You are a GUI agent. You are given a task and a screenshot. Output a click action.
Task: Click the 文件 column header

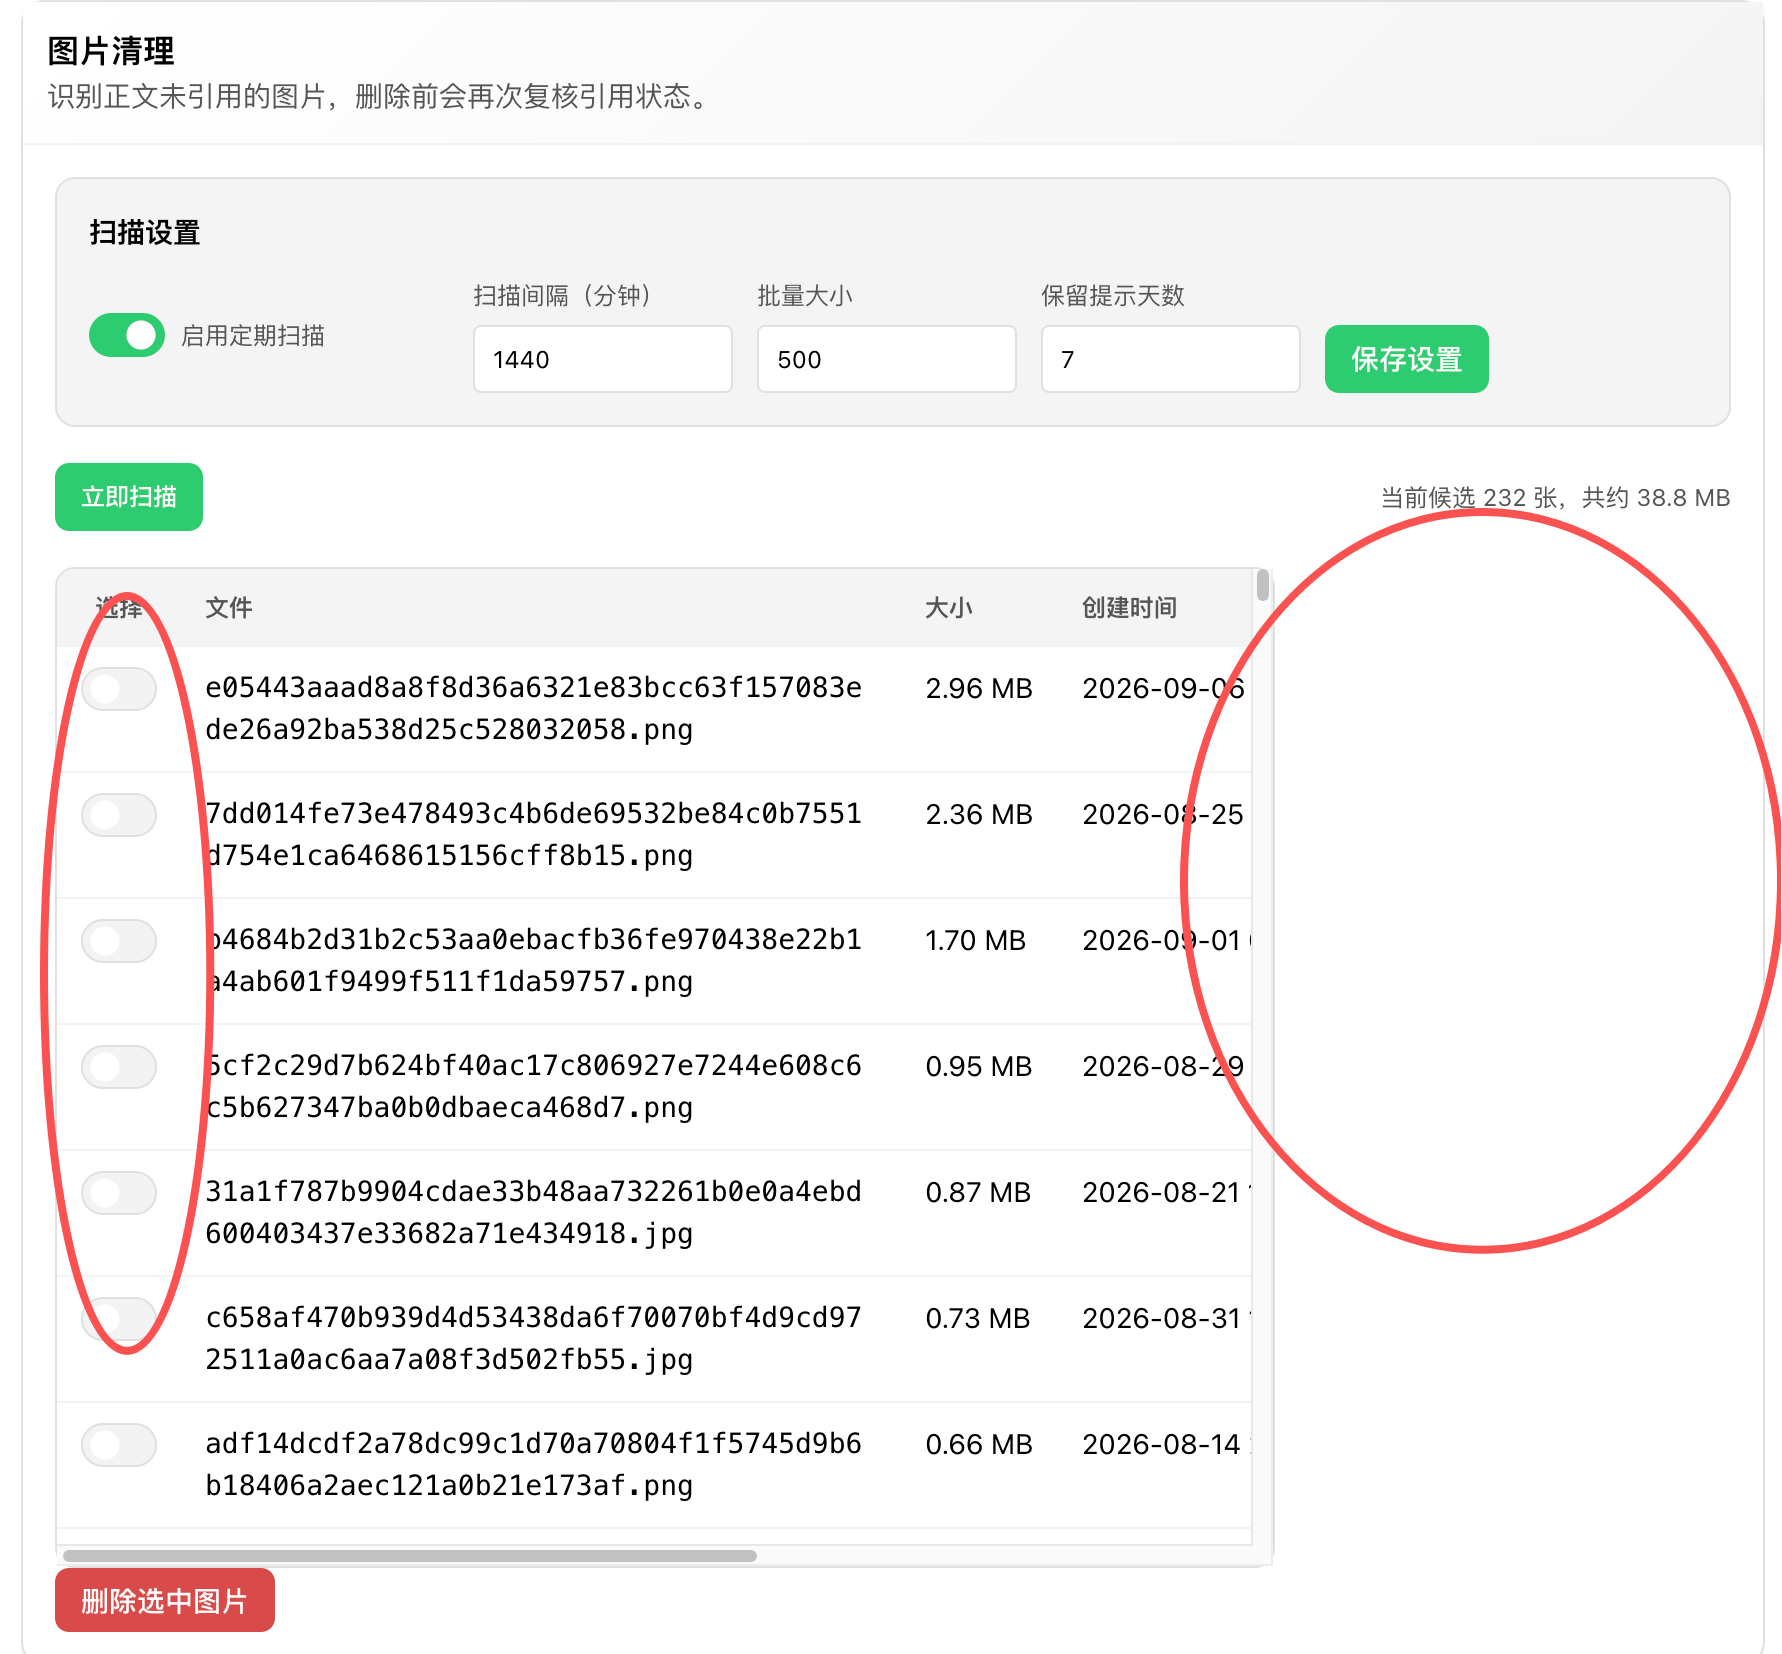pyautogui.click(x=229, y=608)
